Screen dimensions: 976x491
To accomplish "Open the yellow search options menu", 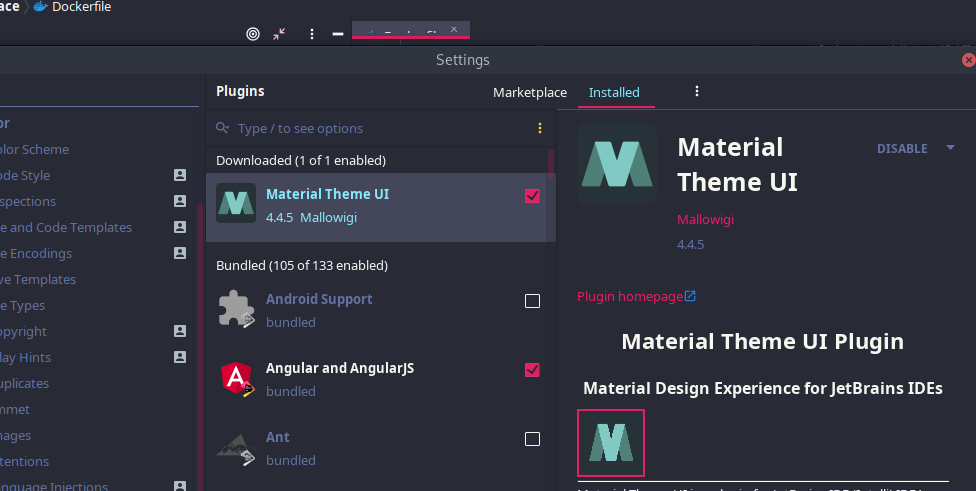I will tap(540, 128).
